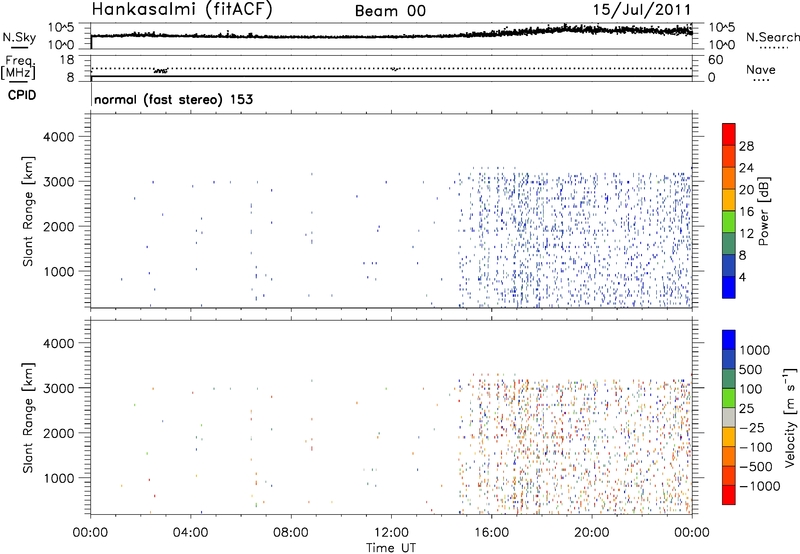Pick the blue top segment of the Velocity colorbar
Screen dimensions: 800x554
pyautogui.click(x=729, y=340)
